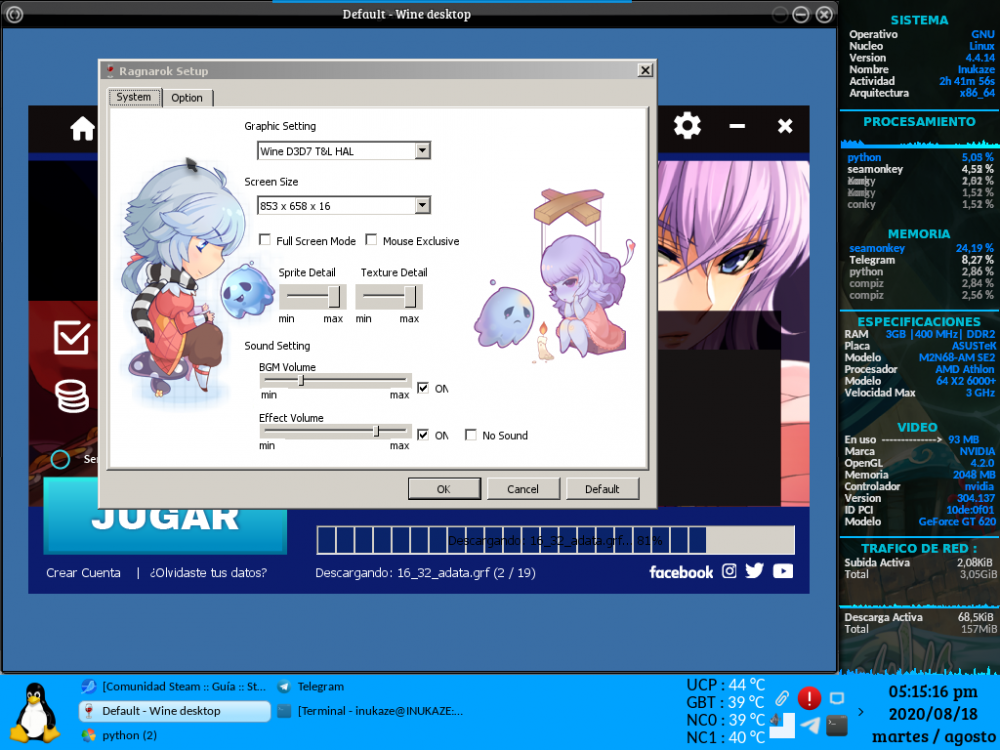Viewport: 1000px width, 750px height.
Task: Open the Instagram icon link
Action: (x=729, y=571)
